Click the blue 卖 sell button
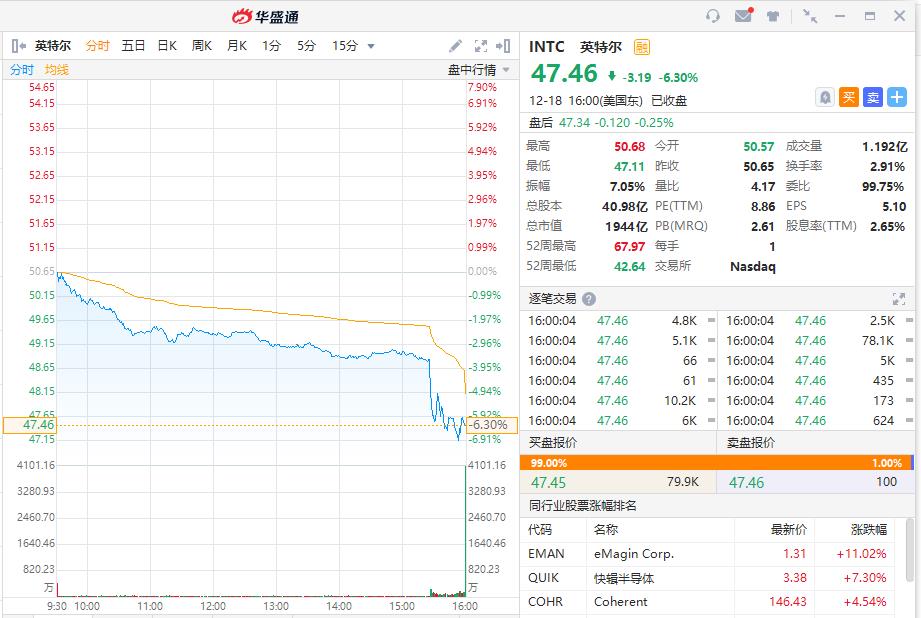Viewport: 921px width, 618px height. pyautogui.click(x=873, y=97)
